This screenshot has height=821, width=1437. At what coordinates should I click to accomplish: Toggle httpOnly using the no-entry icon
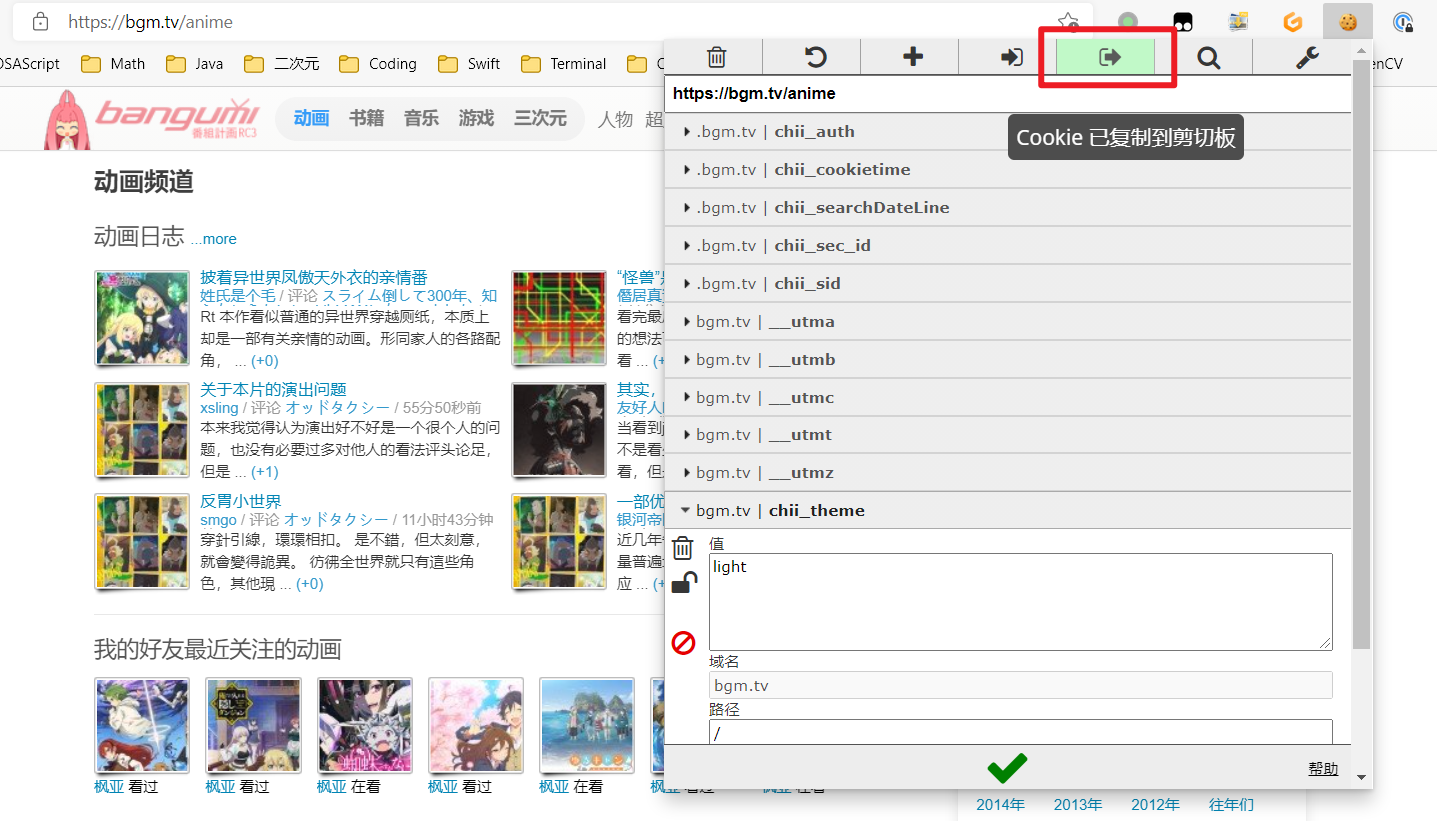click(x=683, y=643)
